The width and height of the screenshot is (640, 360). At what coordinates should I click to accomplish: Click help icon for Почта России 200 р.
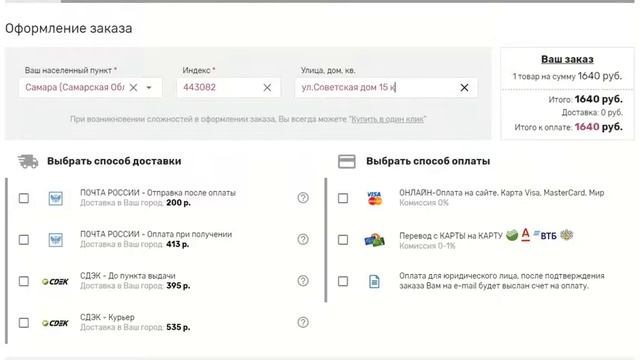303,198
